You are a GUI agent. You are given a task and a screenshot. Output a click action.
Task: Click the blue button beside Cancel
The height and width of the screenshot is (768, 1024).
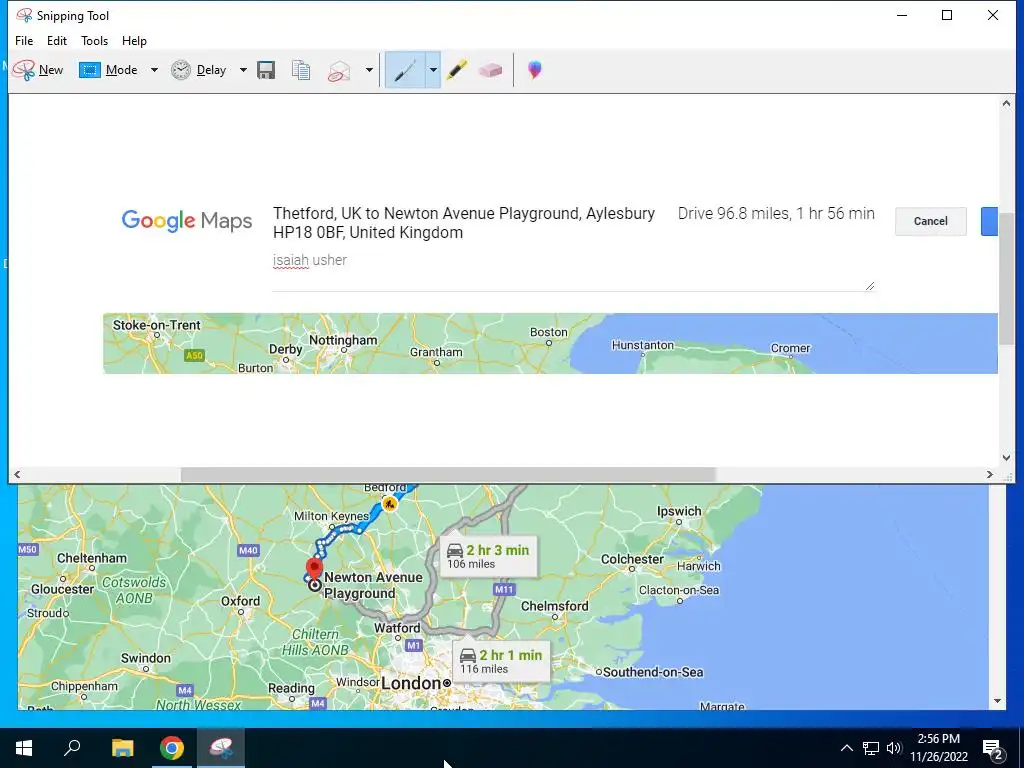click(x=989, y=221)
